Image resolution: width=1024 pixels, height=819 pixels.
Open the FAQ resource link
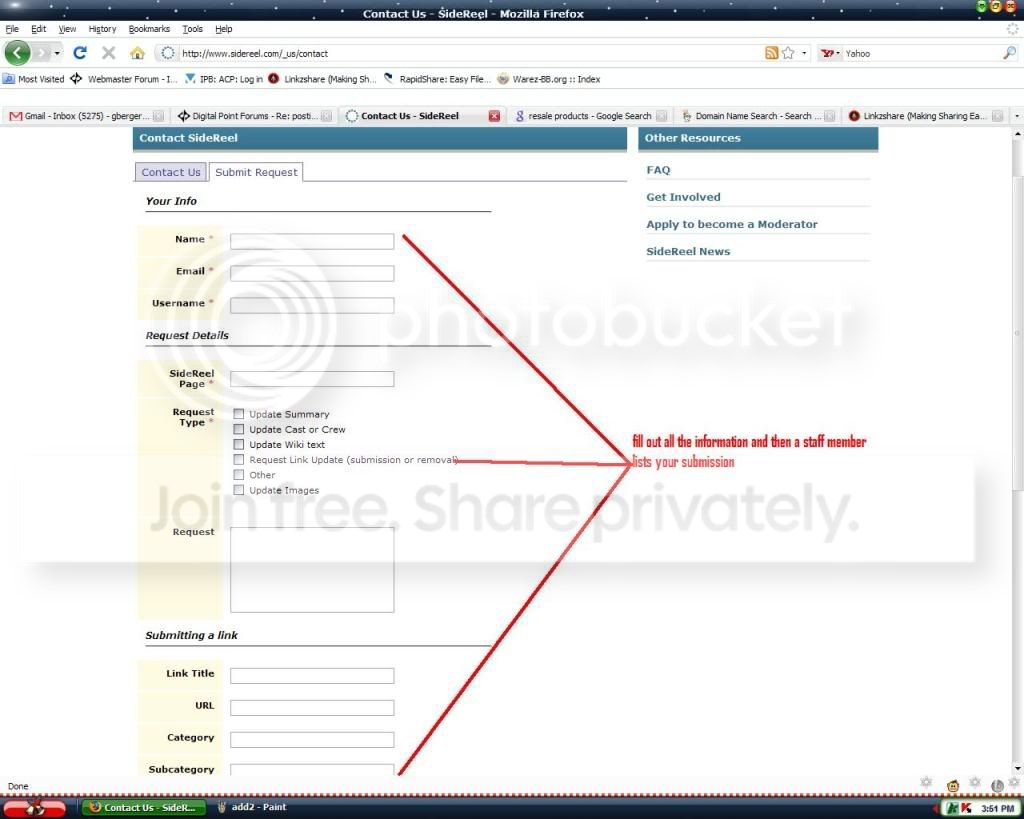[658, 170]
